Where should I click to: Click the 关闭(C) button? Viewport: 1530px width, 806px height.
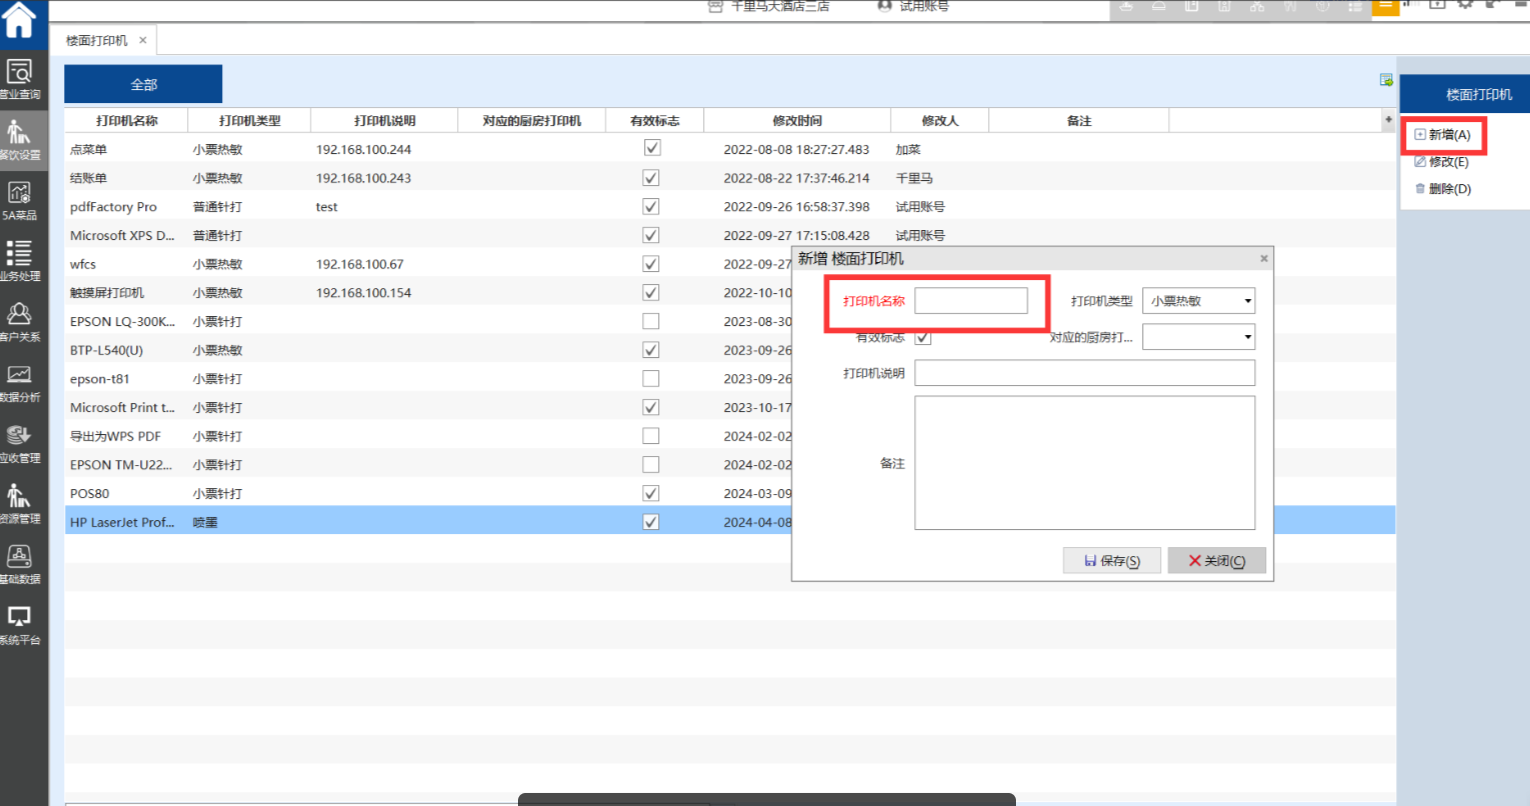tap(1217, 561)
